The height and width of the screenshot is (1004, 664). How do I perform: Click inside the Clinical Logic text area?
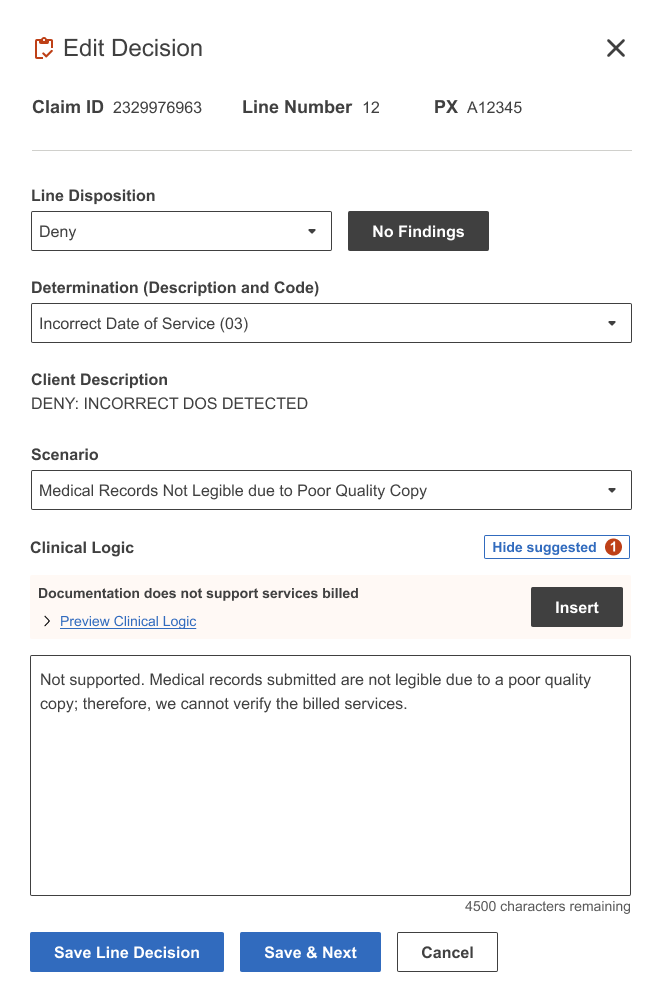pos(330,775)
